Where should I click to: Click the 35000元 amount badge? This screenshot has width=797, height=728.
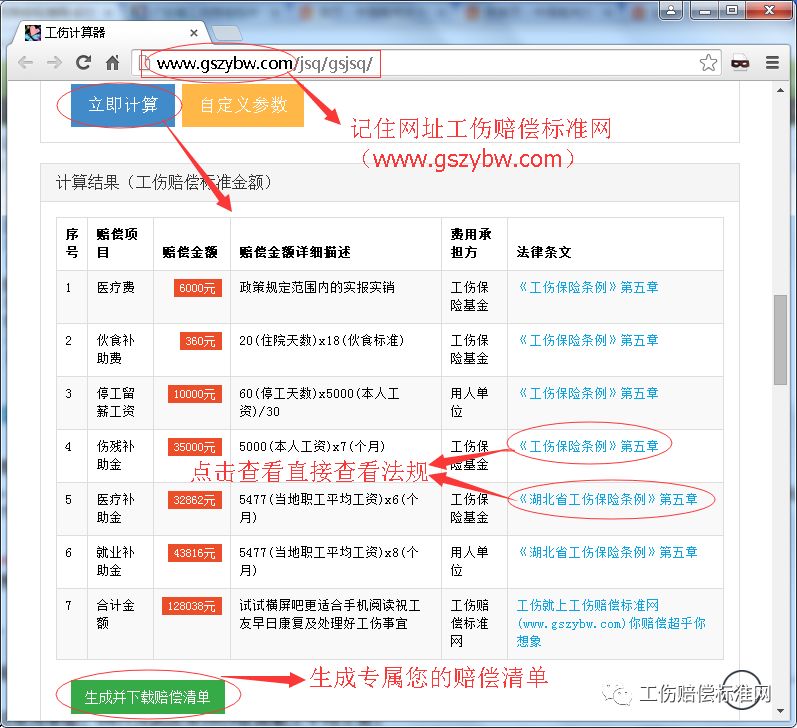pos(195,447)
